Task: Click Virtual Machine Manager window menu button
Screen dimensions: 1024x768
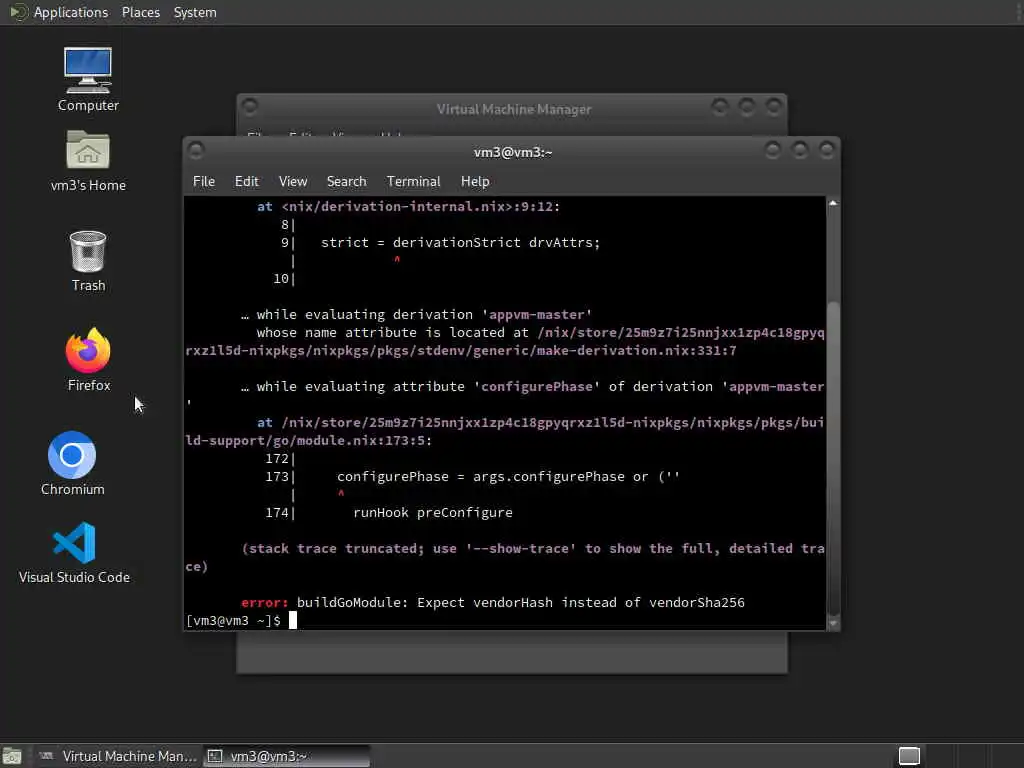Action: (249, 106)
